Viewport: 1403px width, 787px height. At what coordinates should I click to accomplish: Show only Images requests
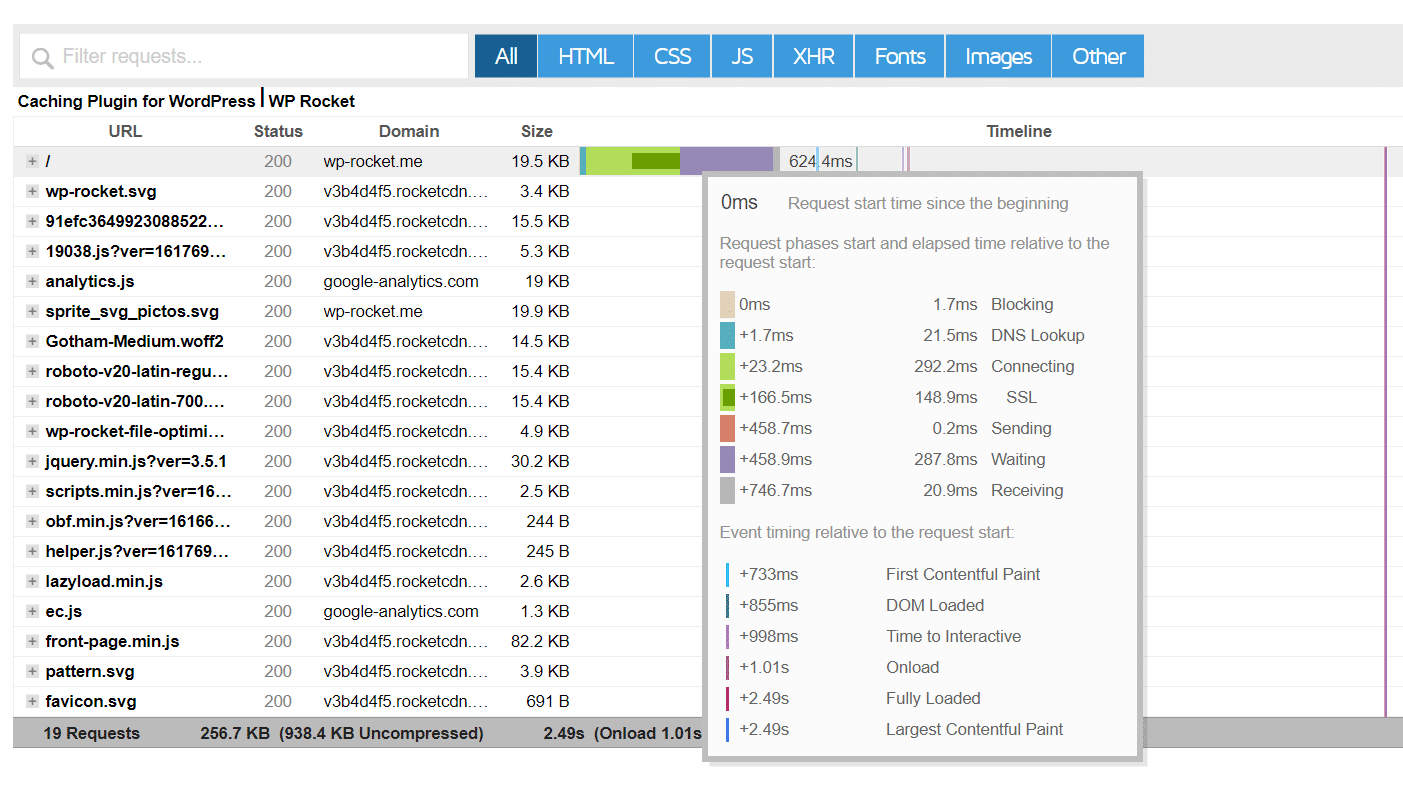coord(997,57)
